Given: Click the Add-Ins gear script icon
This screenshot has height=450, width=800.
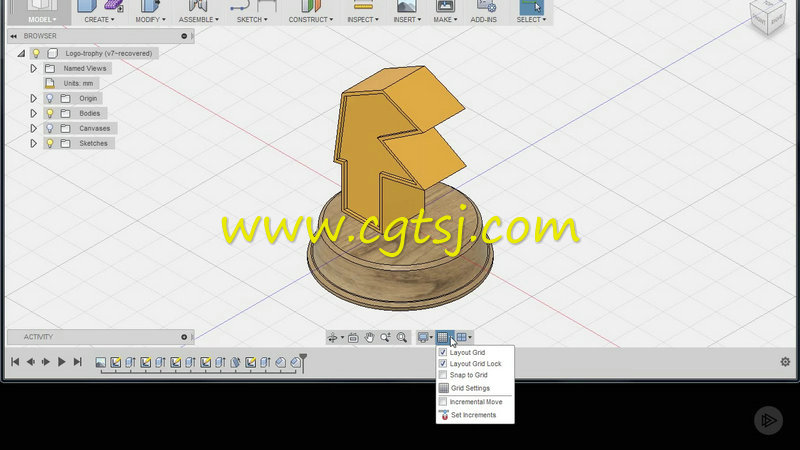Looking at the screenshot, I should (486, 6).
